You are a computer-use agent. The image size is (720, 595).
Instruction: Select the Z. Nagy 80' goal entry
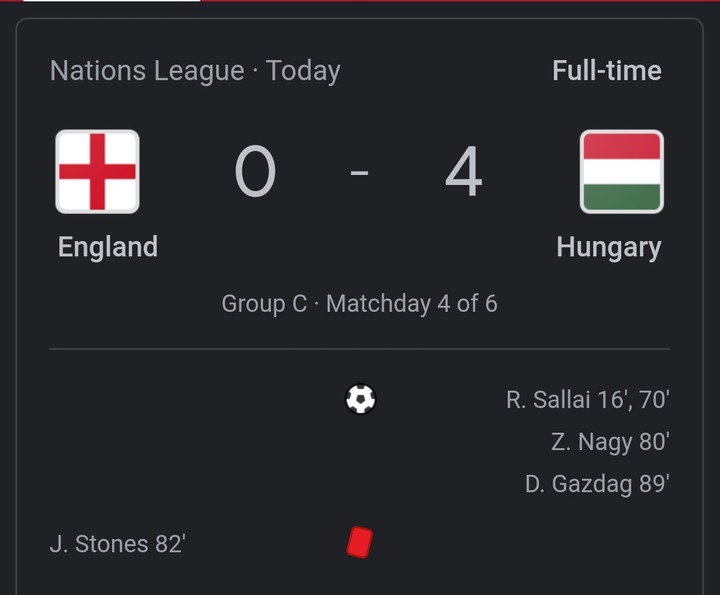click(x=610, y=442)
